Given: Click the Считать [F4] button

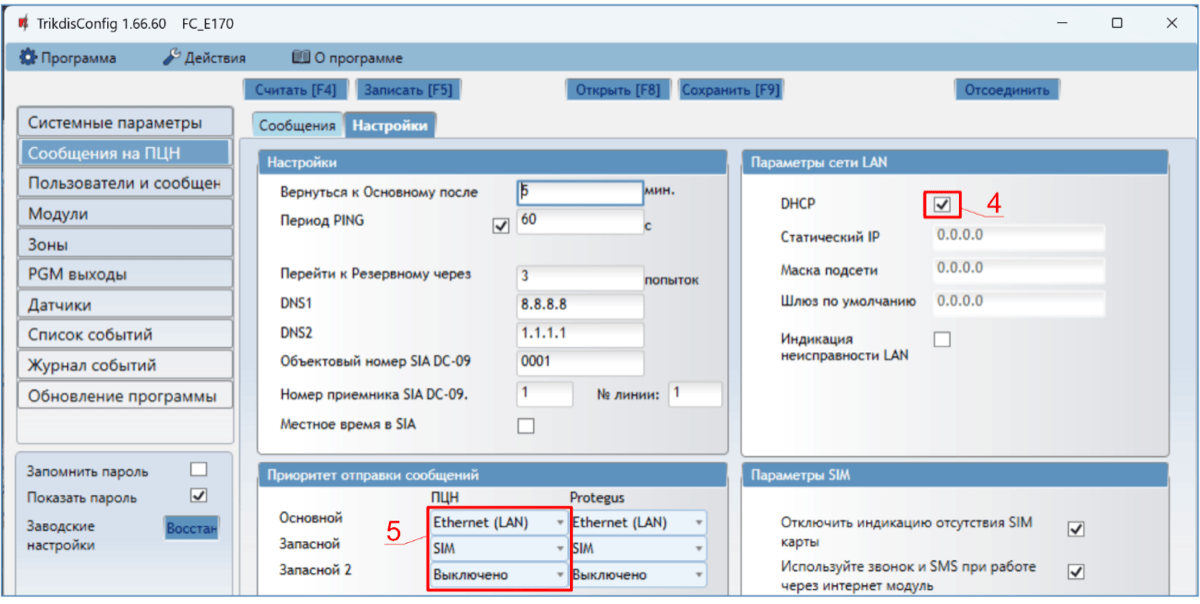Looking at the screenshot, I should pos(295,90).
